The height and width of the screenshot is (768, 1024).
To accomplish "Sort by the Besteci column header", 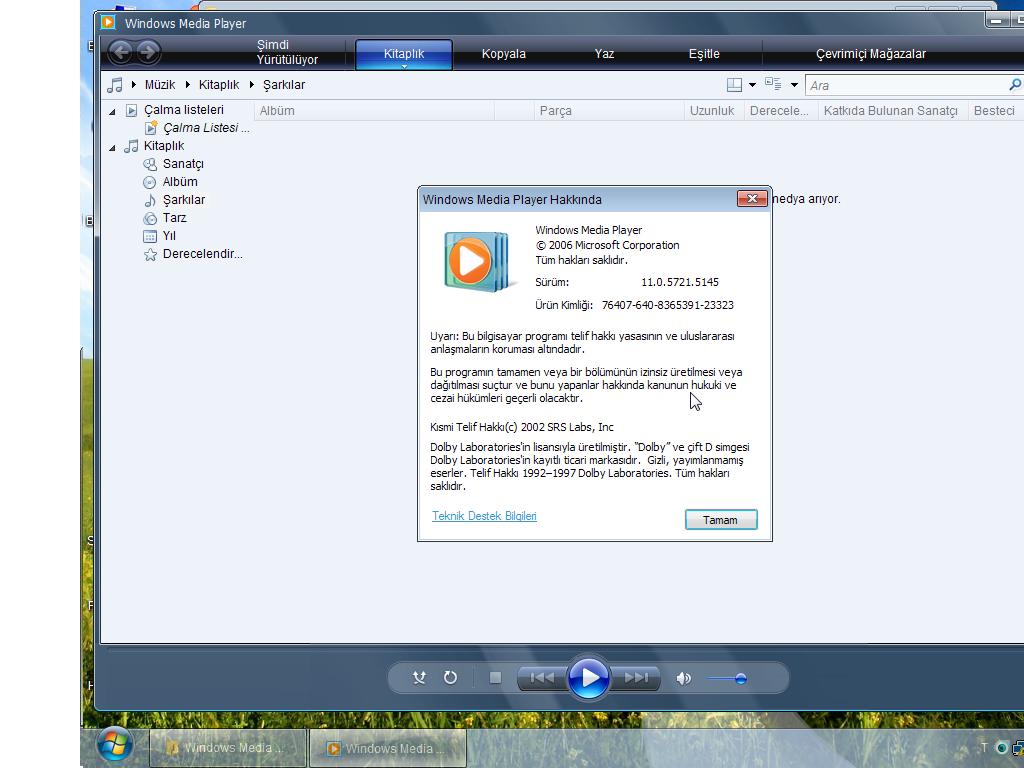I will tap(996, 111).
